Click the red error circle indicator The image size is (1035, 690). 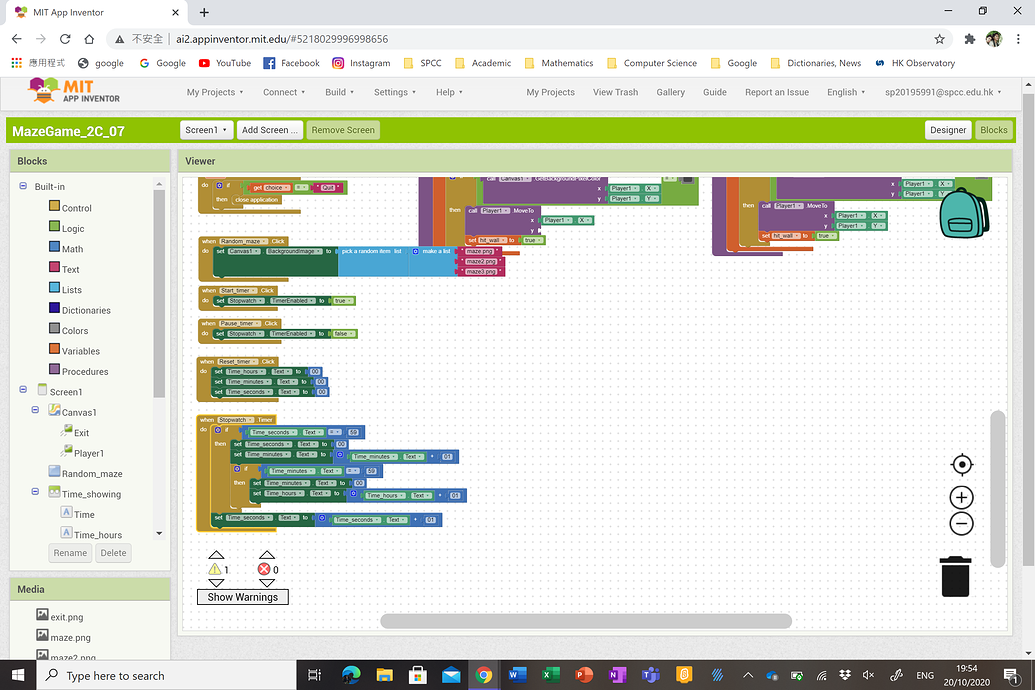(265, 570)
